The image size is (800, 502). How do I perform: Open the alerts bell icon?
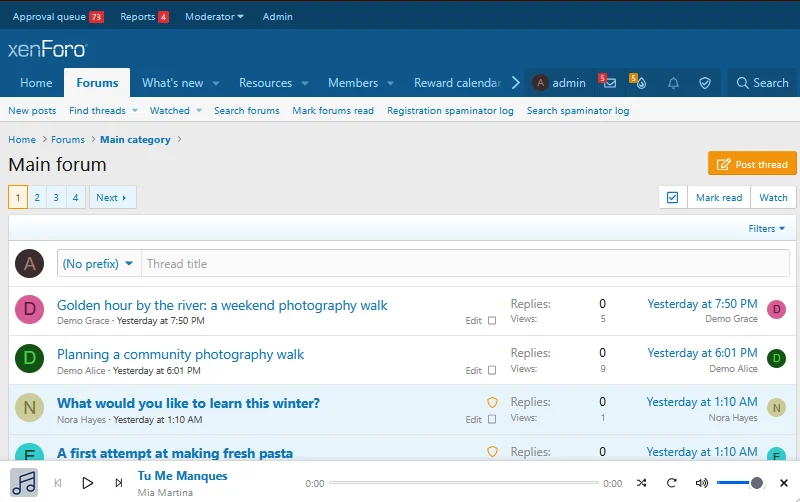pyautogui.click(x=673, y=83)
